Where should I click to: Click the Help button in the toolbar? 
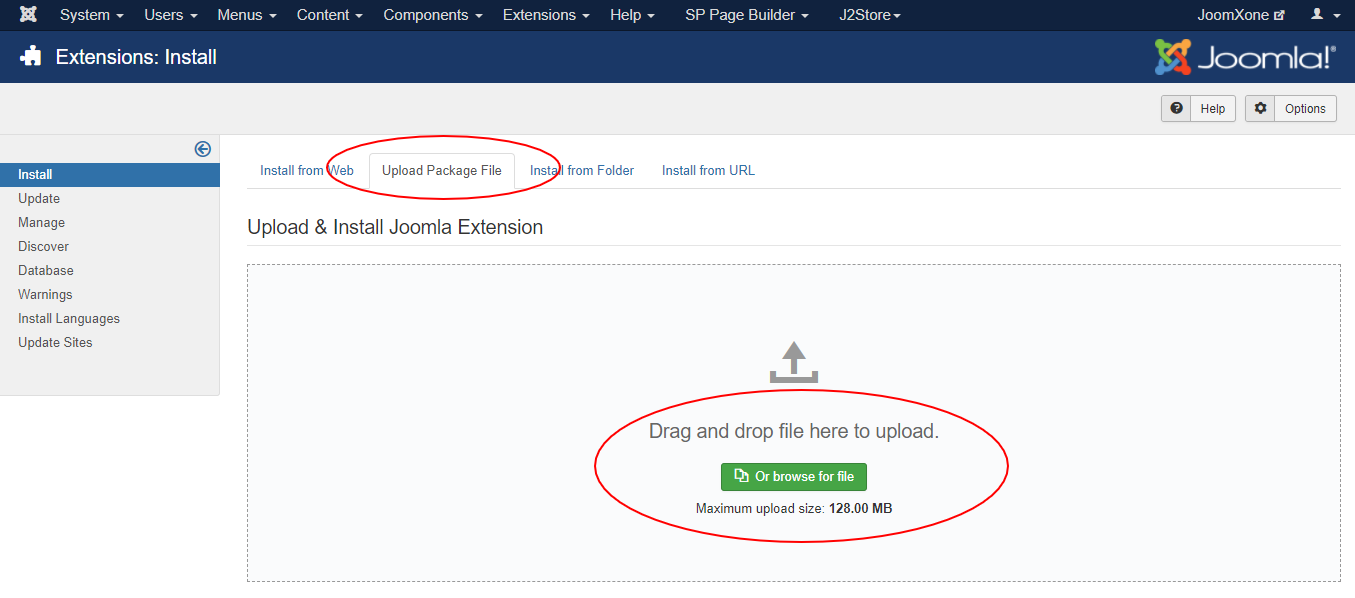coord(1198,109)
